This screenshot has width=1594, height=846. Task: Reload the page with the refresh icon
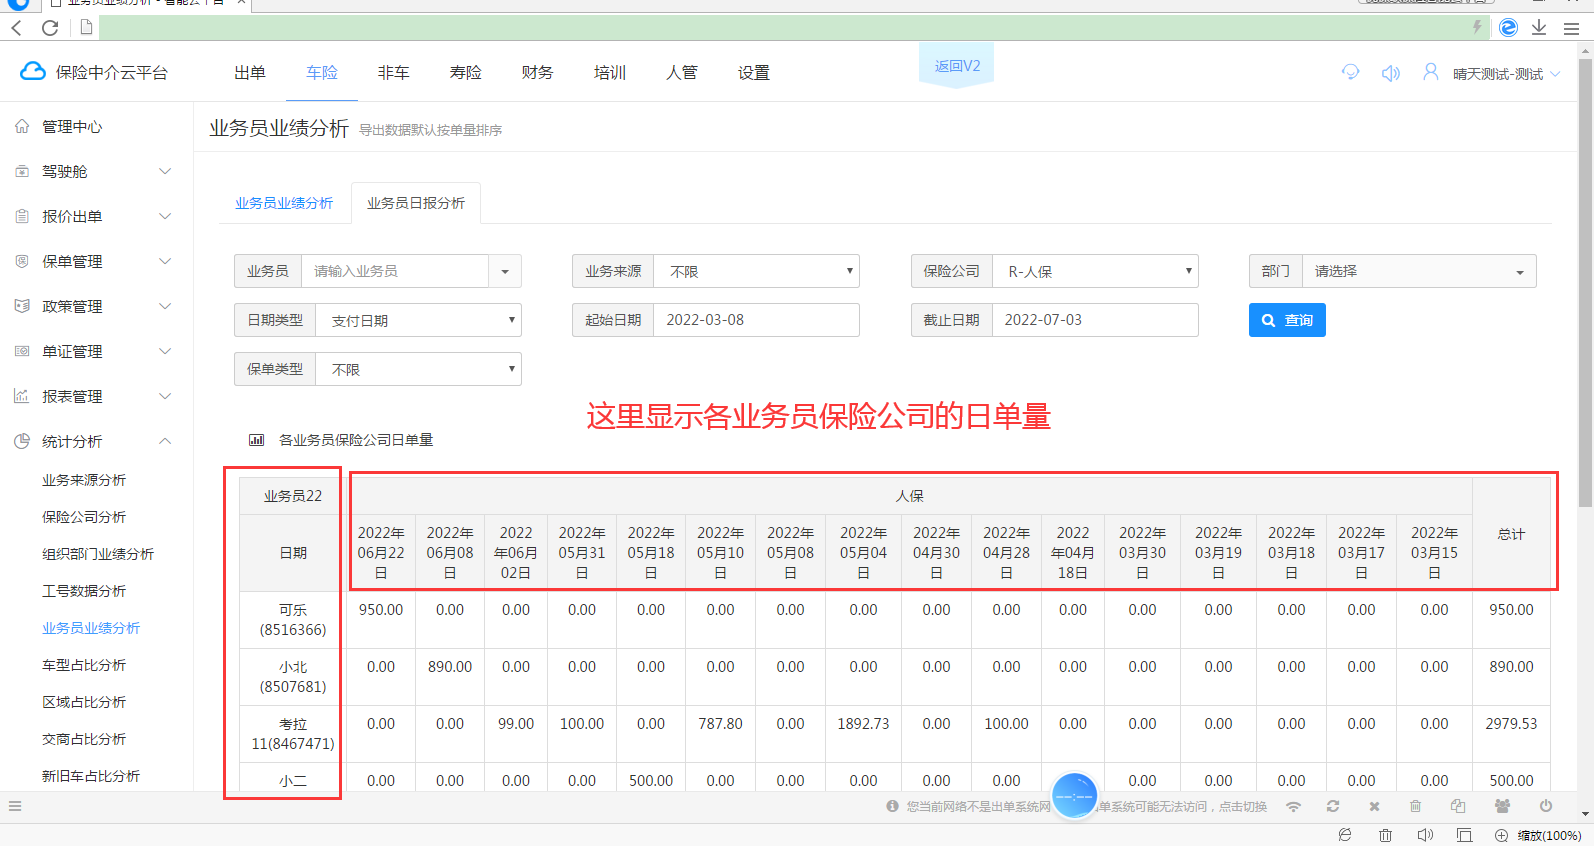coord(50,28)
